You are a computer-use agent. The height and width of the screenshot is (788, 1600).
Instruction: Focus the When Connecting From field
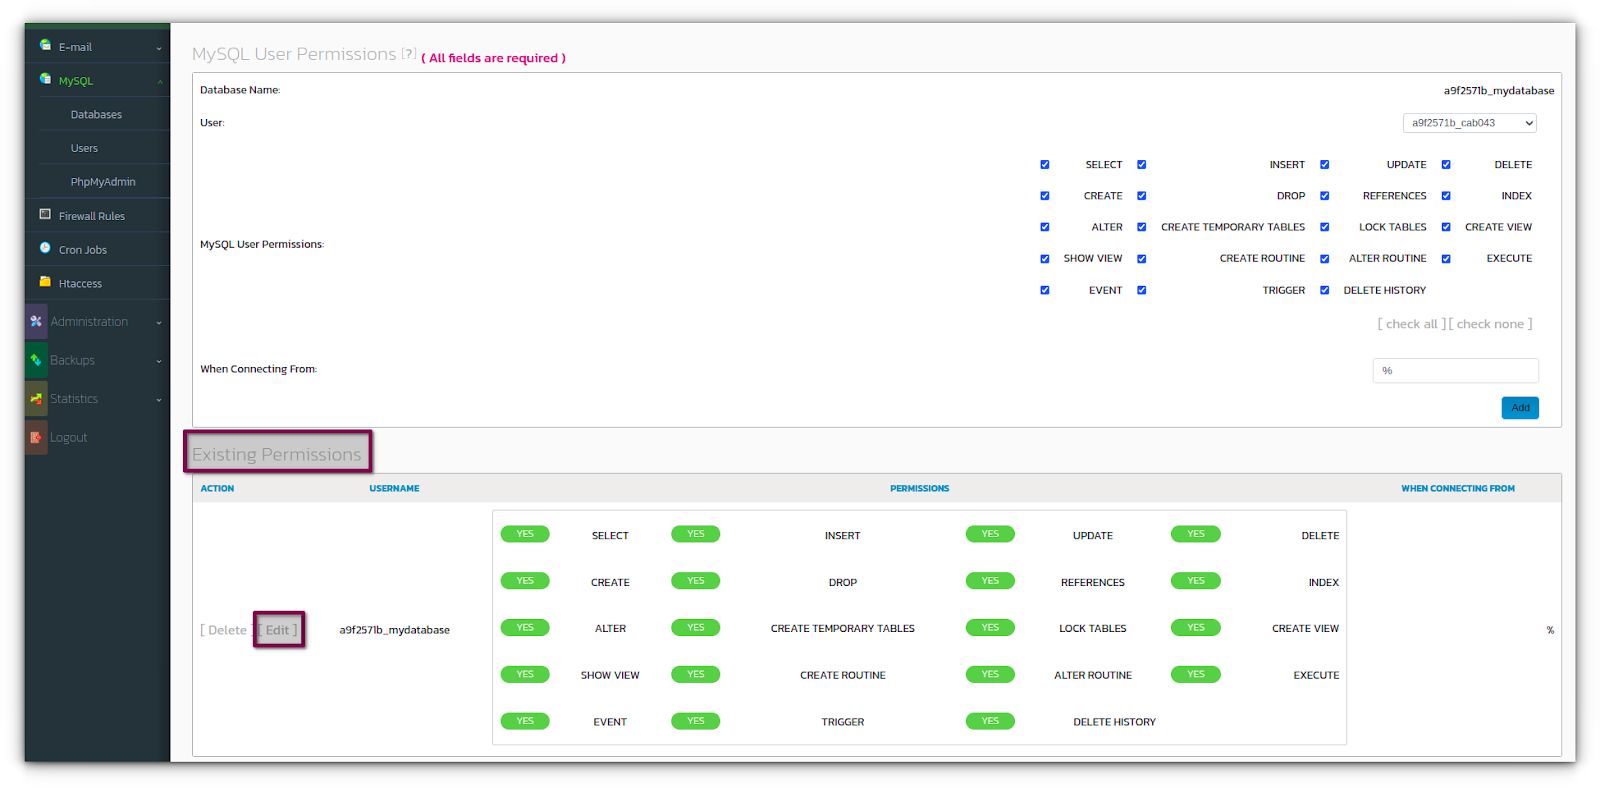[x=1456, y=370]
